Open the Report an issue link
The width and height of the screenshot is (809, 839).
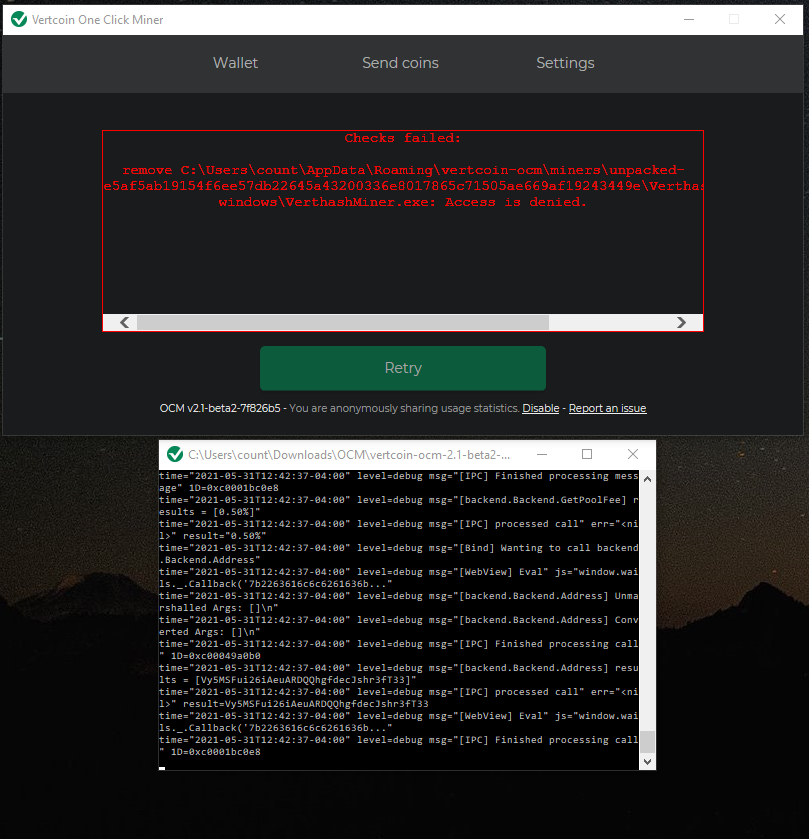click(606, 408)
